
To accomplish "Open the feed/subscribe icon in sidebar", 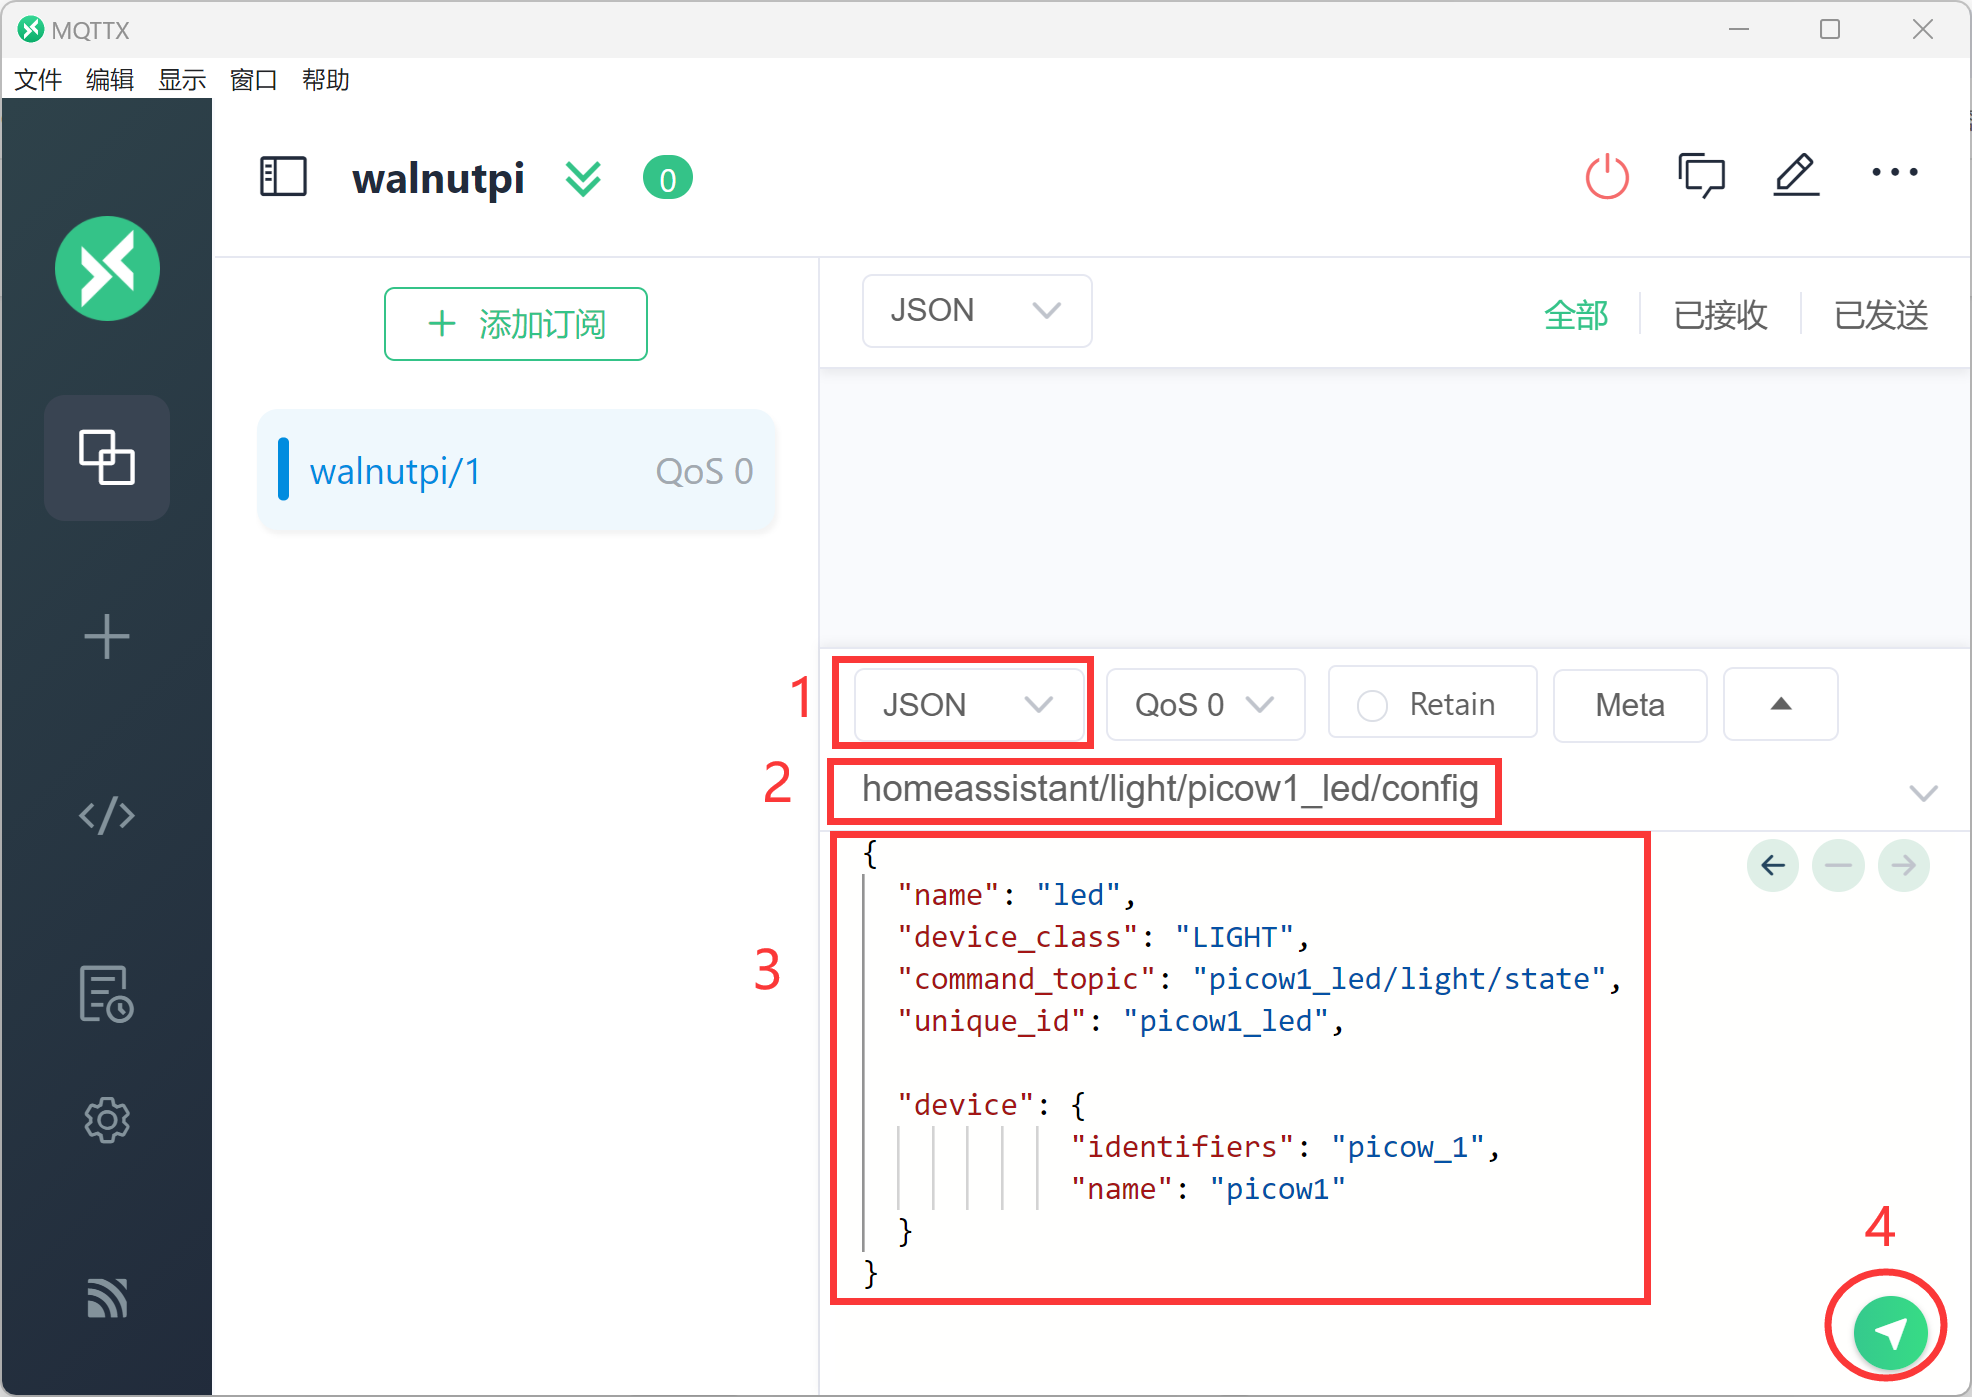I will 107,1298.
